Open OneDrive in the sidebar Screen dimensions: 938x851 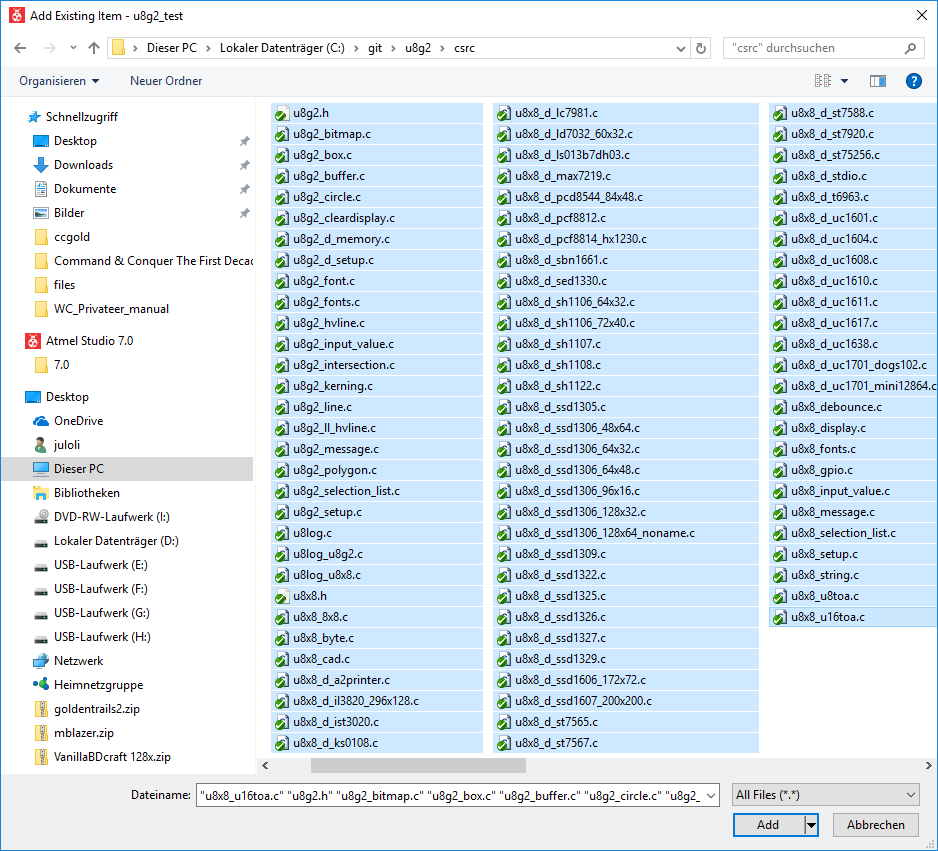78,421
